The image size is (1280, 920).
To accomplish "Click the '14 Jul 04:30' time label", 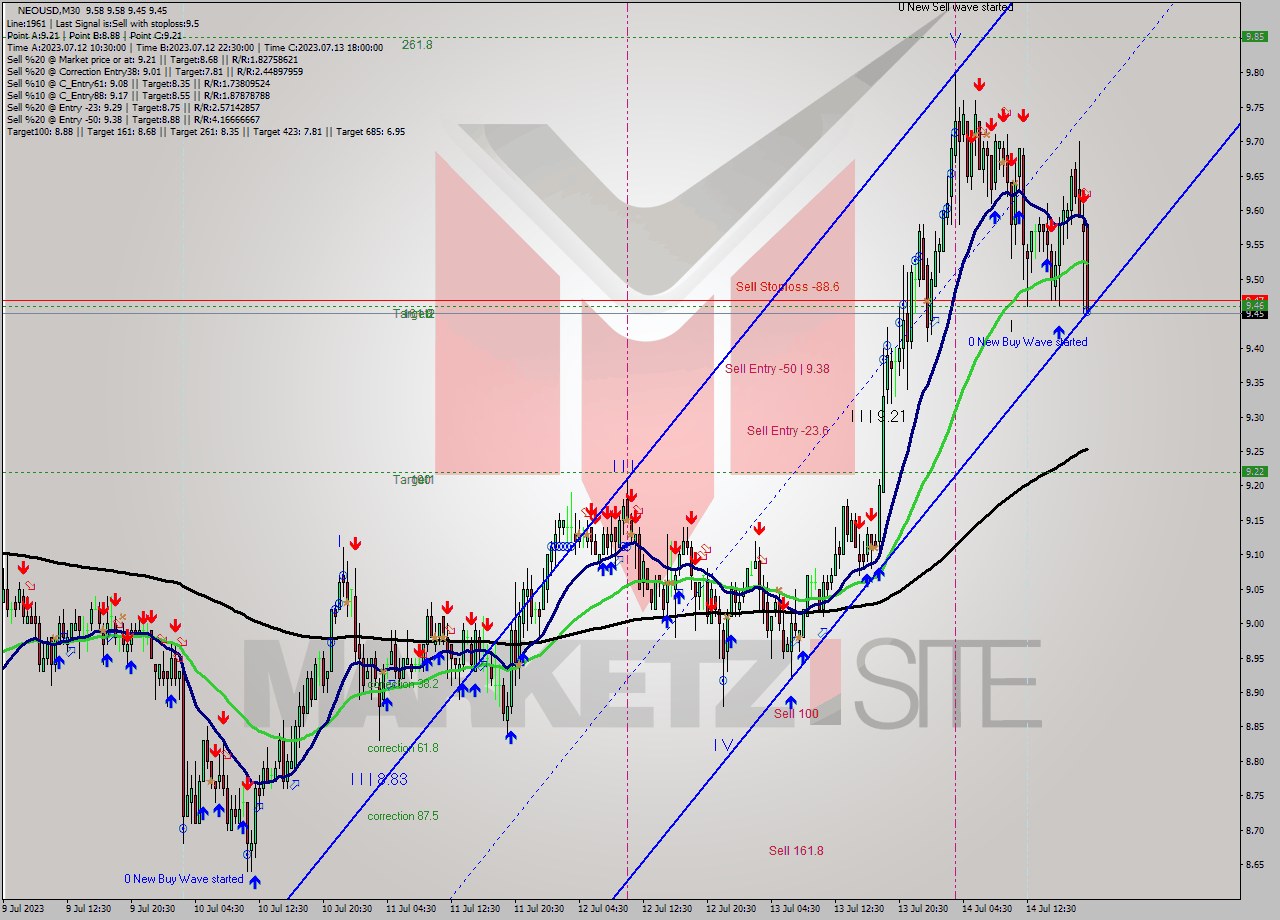I will 987,909.
